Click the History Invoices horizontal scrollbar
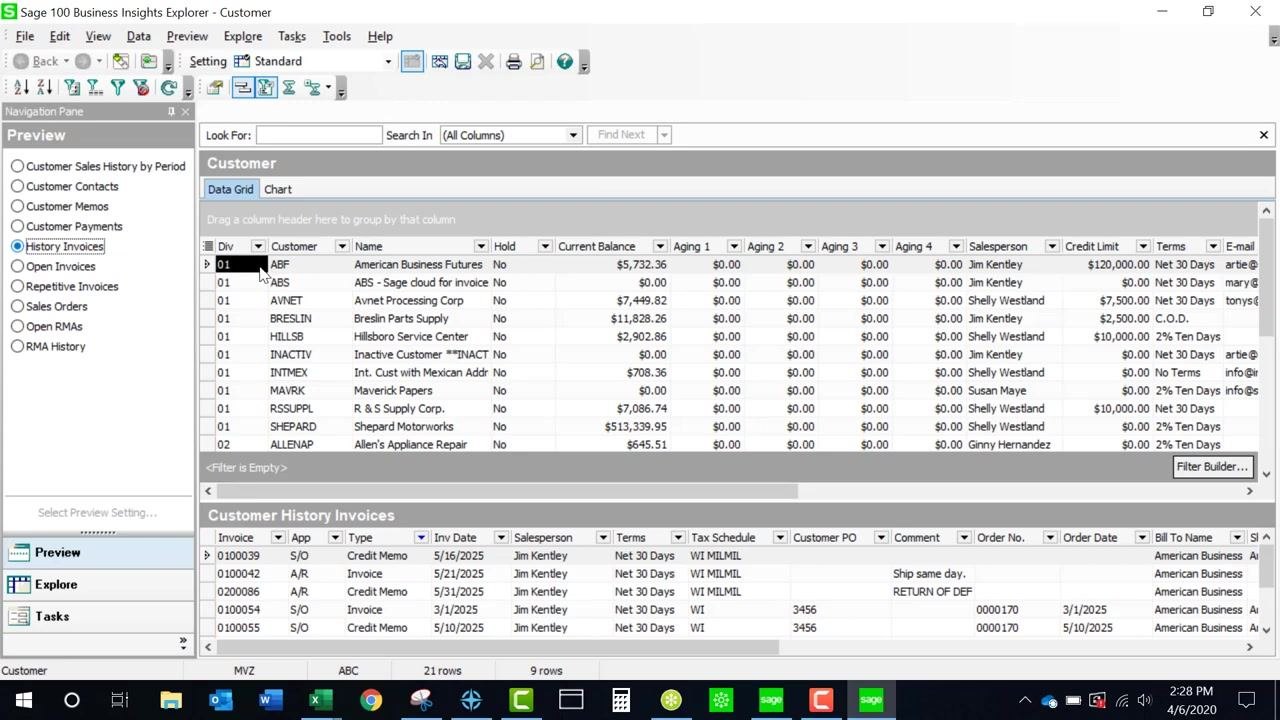The height and width of the screenshot is (720, 1280). point(498,647)
